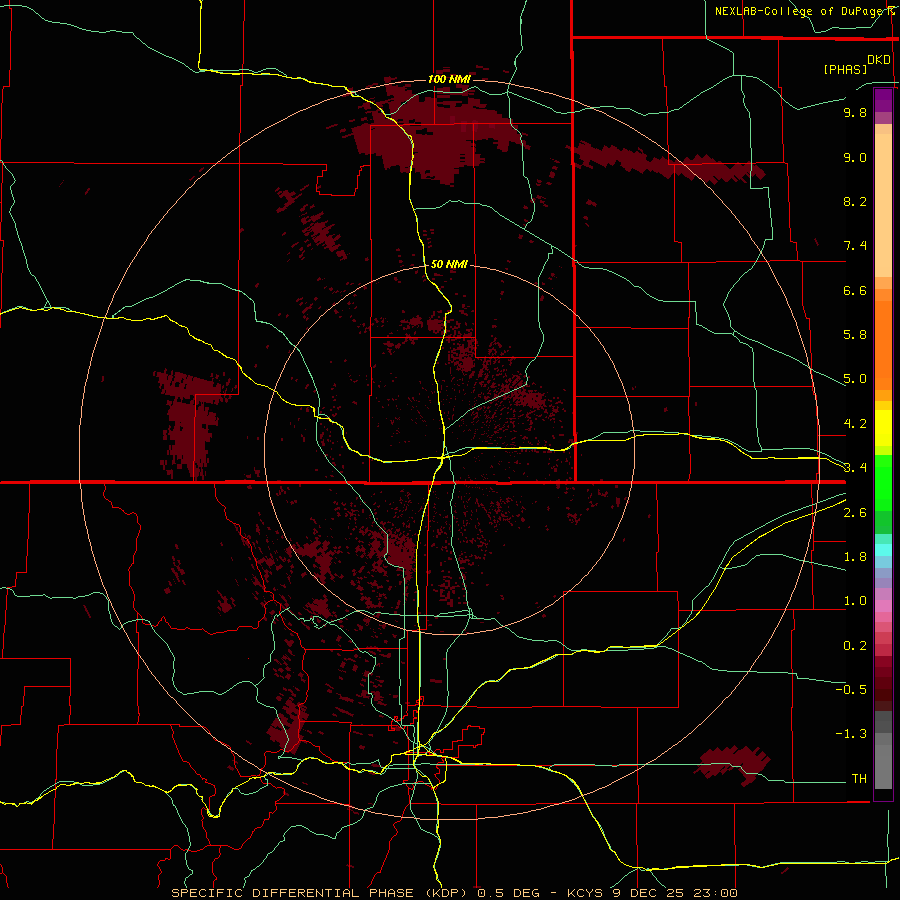
Task: Select the purple swatch atop the color bar
Action: pos(883,100)
